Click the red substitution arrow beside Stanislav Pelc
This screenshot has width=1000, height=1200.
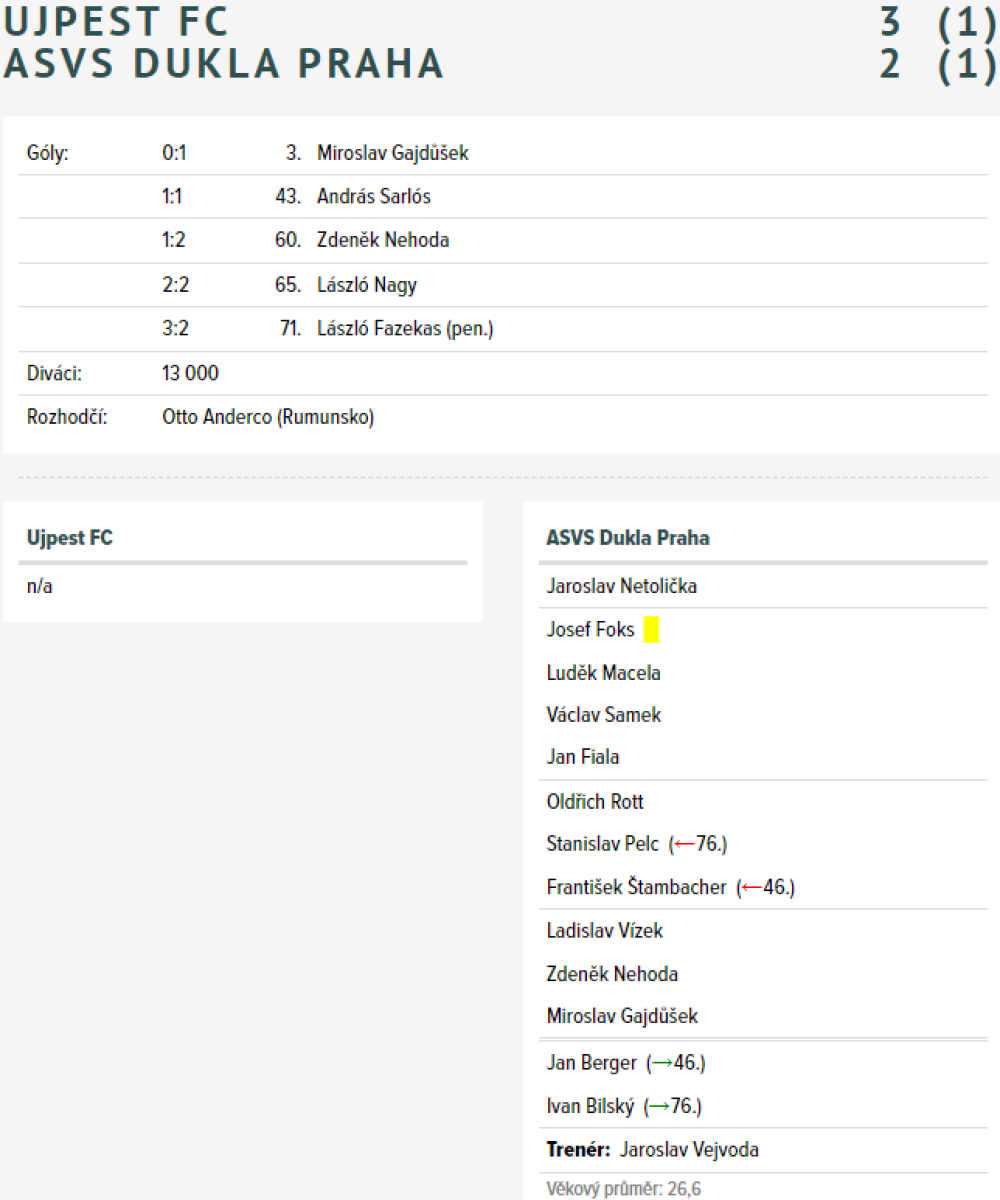pos(684,844)
